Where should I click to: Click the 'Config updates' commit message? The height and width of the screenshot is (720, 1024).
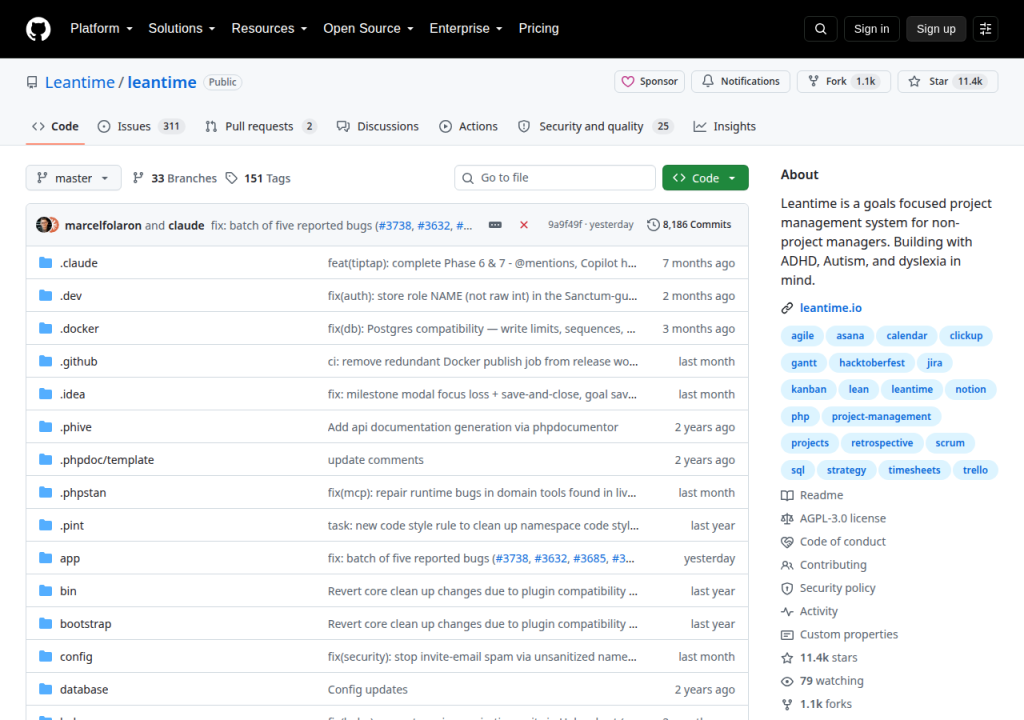(x=368, y=689)
